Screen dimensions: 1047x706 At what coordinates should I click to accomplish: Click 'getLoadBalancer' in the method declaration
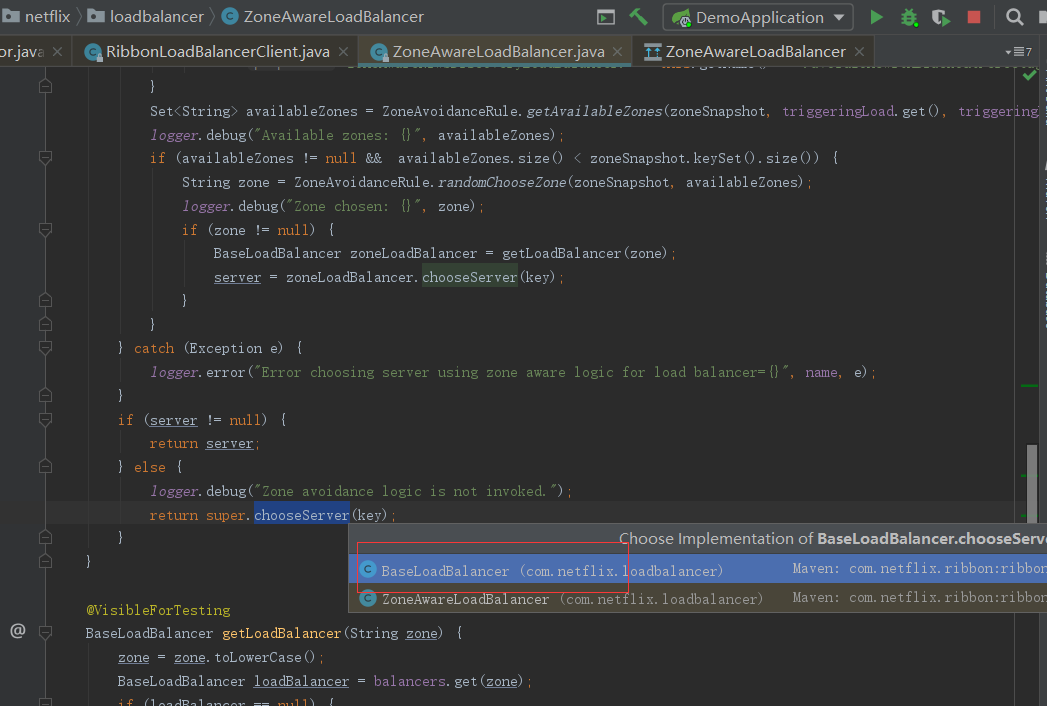282,633
